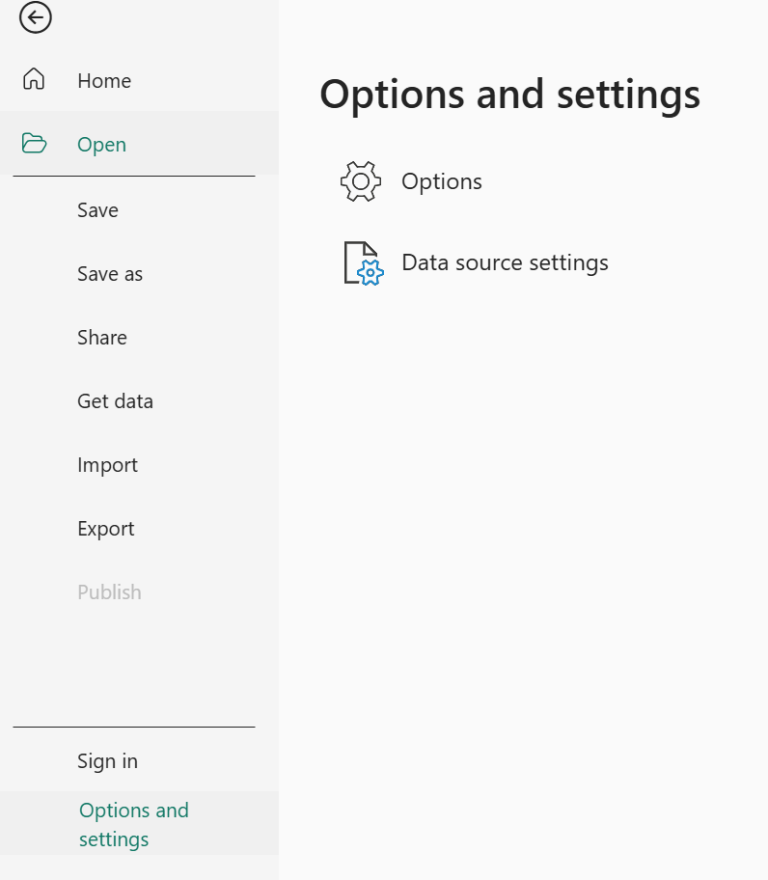Viewport: 768px width, 880px height.
Task: Click the Options and settings page heading
Action: pos(509,94)
